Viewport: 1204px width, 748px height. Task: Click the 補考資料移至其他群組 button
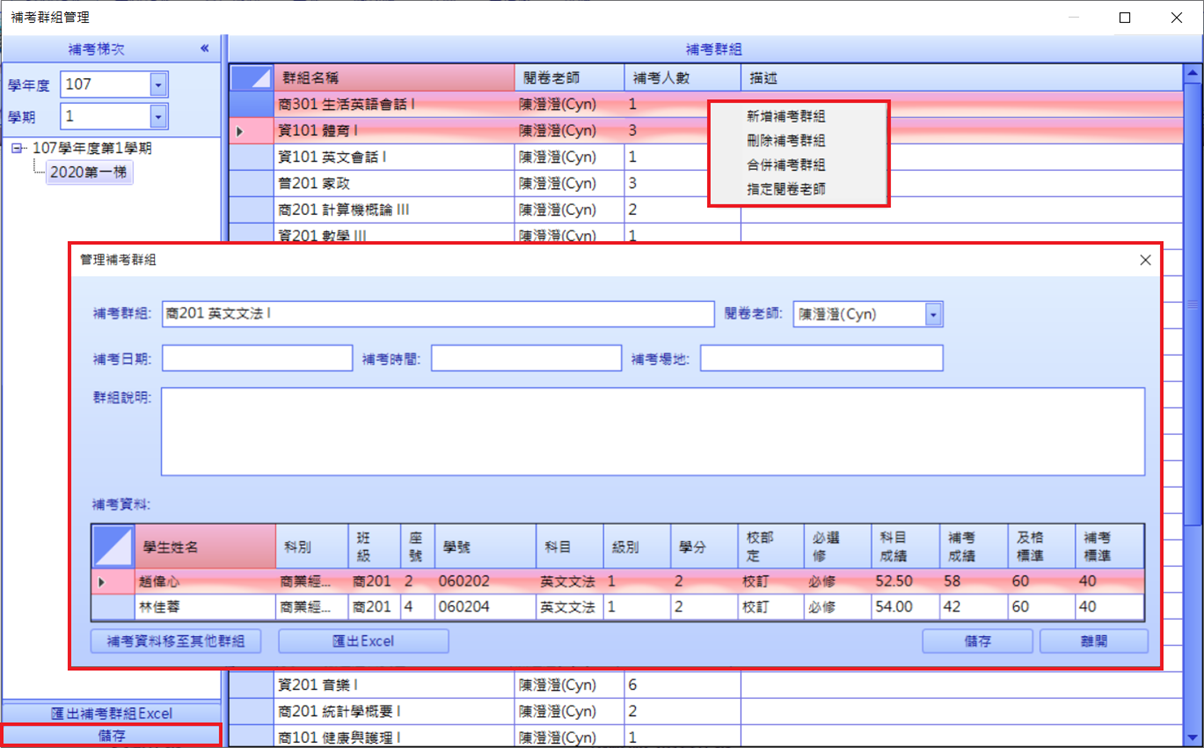(x=176, y=641)
